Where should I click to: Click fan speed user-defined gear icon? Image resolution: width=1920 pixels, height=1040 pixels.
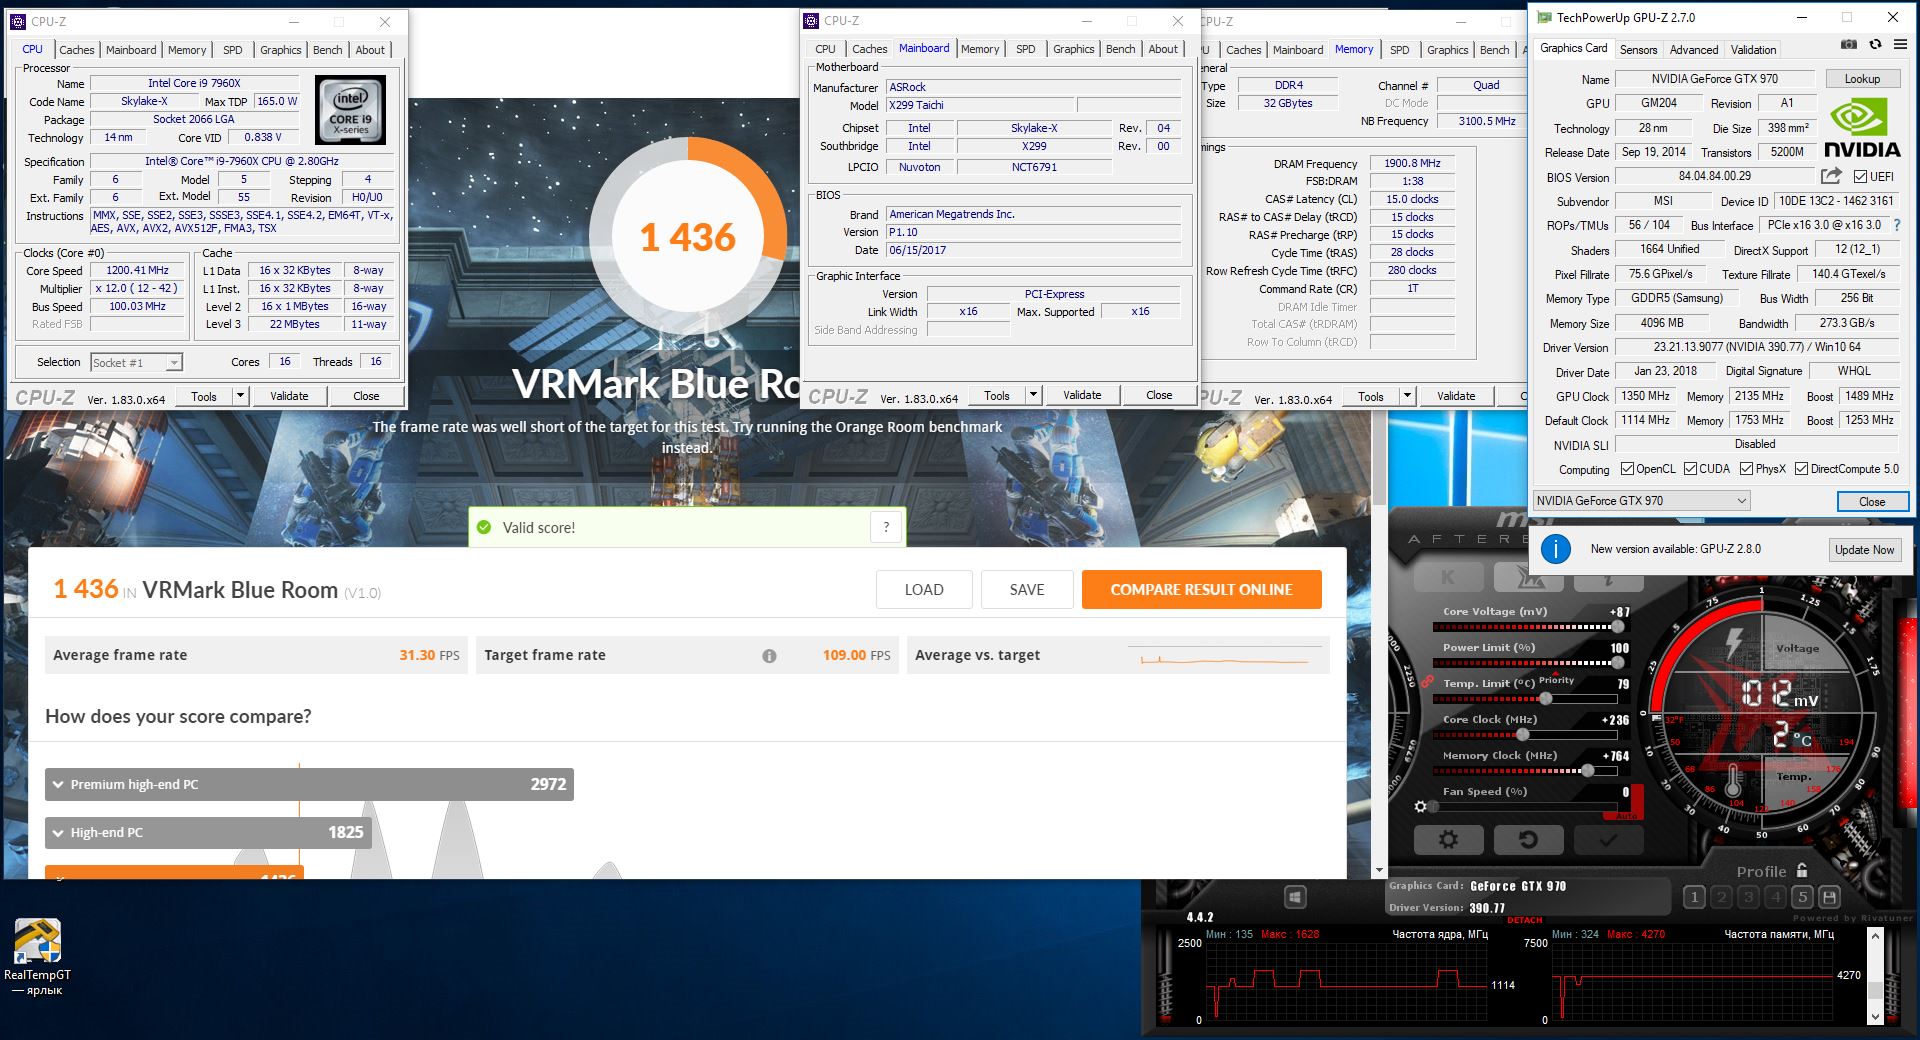click(1420, 806)
